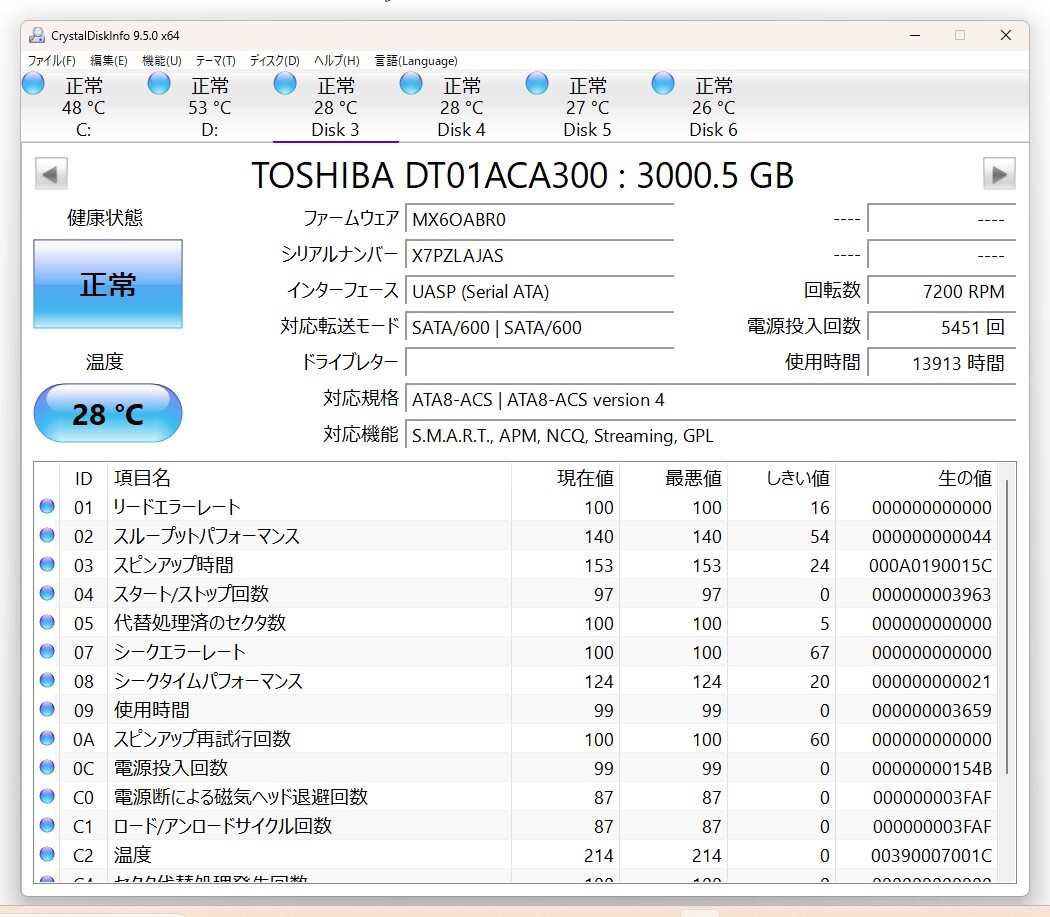Switch to the Disk 4 tab label
The image size is (1050, 917).
(x=461, y=130)
